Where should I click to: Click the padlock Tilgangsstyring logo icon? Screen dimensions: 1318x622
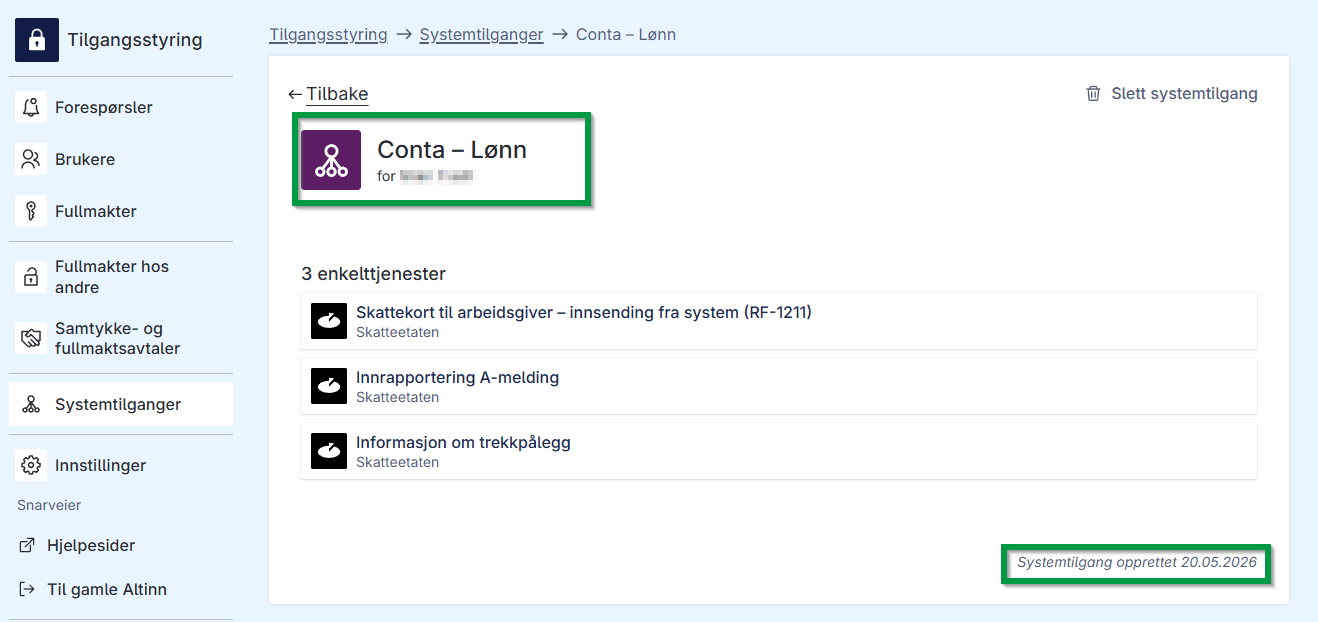pyautogui.click(x=37, y=40)
